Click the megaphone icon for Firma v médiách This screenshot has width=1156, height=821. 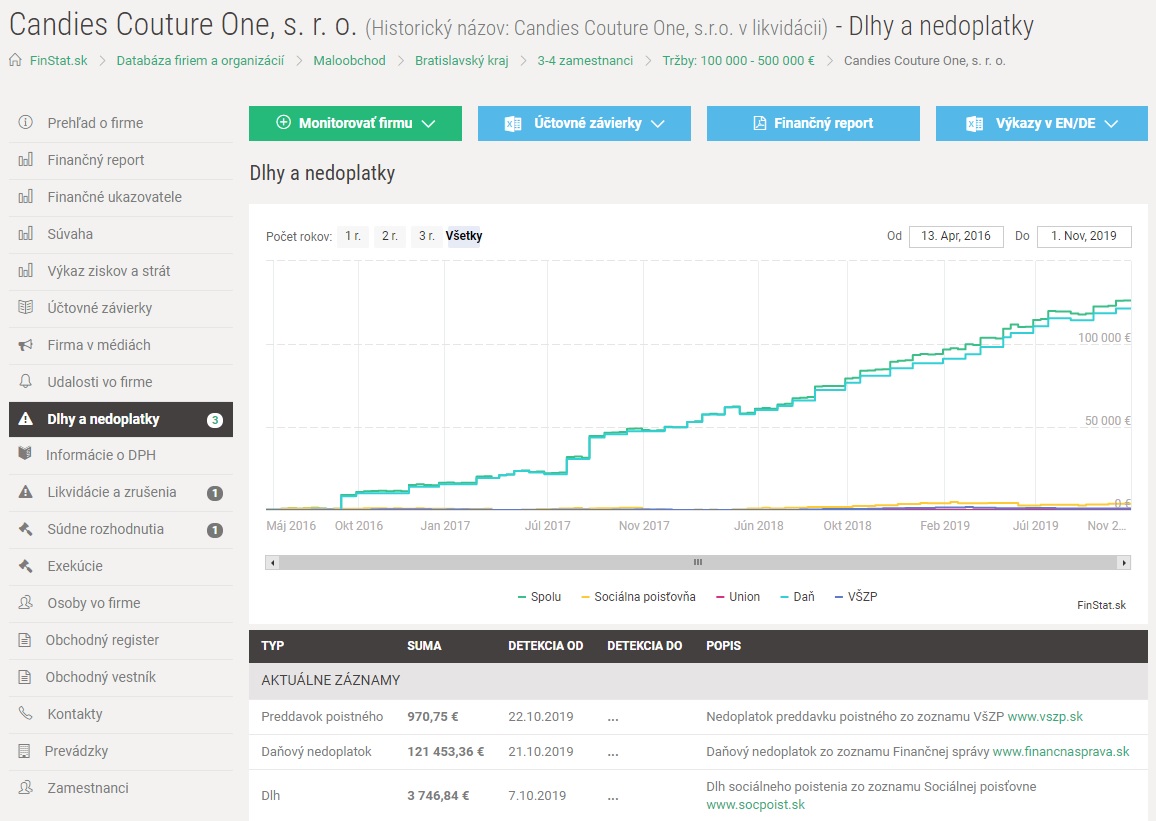(x=26, y=345)
